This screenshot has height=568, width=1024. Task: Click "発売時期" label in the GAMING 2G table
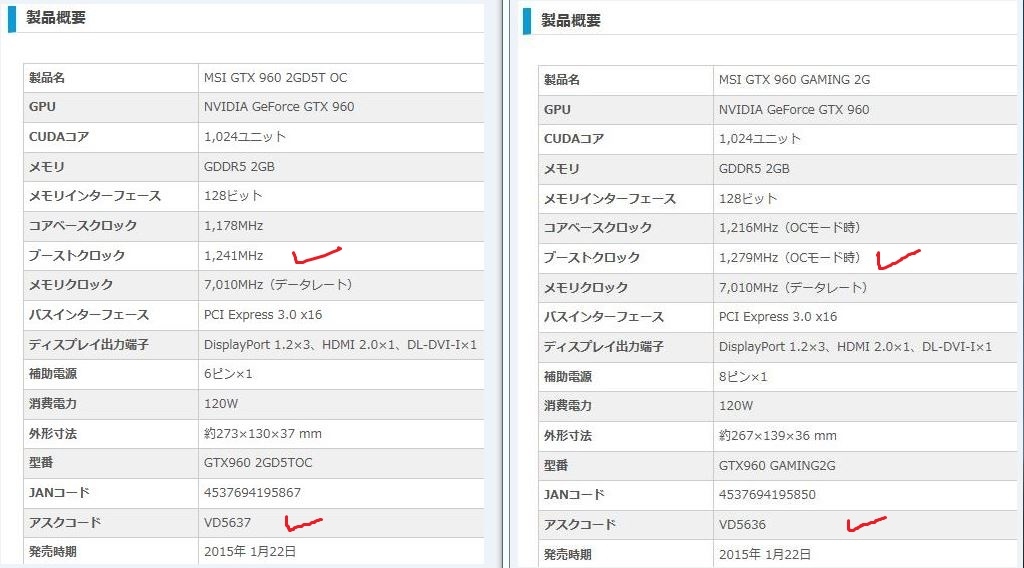tap(568, 555)
